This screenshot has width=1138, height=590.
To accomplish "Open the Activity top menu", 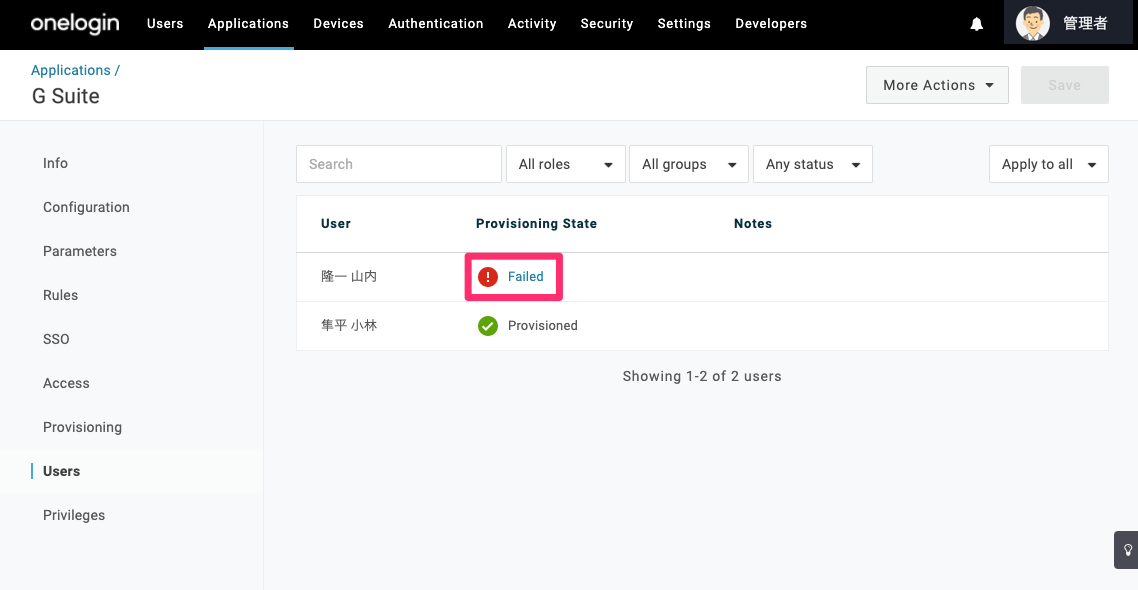I will [x=532, y=24].
